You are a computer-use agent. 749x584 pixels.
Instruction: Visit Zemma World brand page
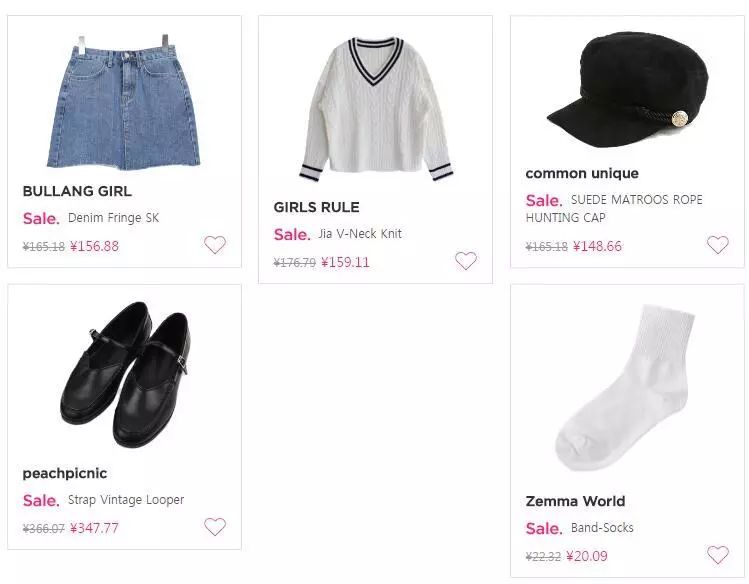pos(575,501)
